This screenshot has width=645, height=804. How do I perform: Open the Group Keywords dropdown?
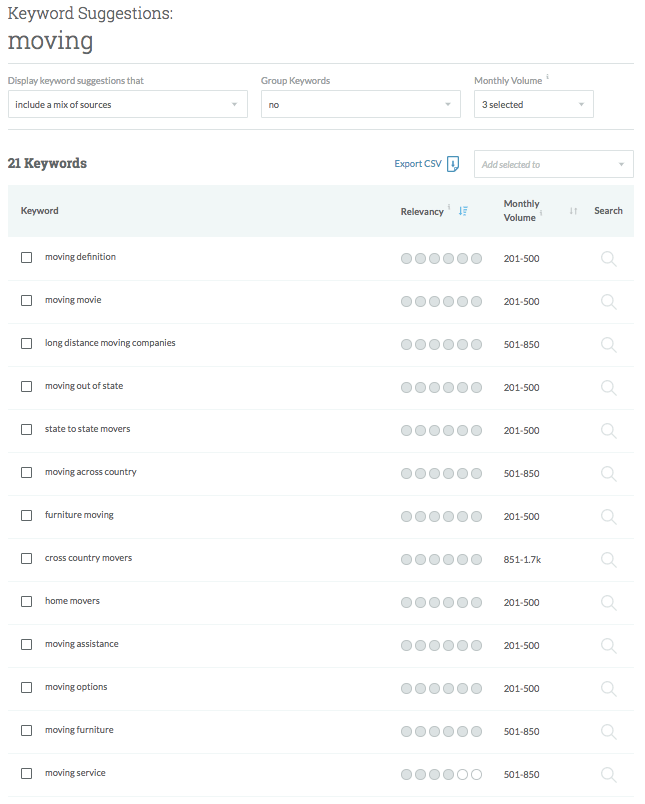pyautogui.click(x=360, y=105)
